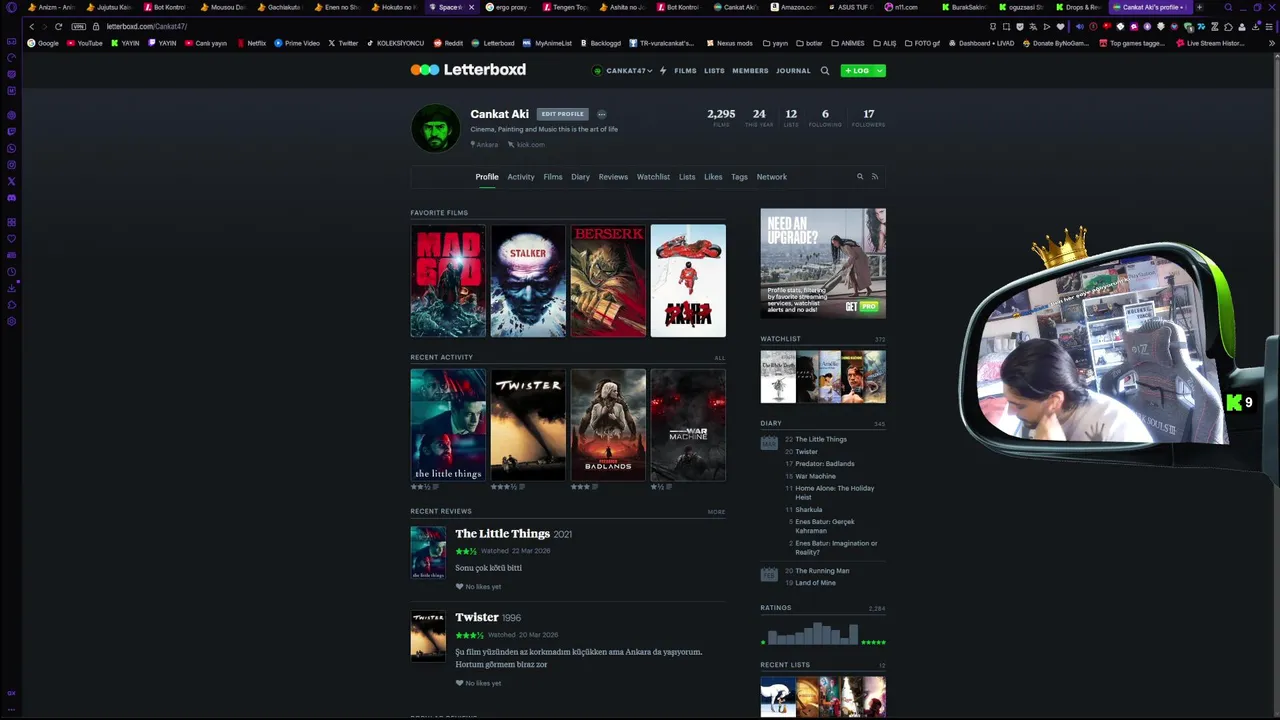This screenshot has width=1280, height=720.
Task: Switch to the Amazon browser tab
Action: [793, 7]
